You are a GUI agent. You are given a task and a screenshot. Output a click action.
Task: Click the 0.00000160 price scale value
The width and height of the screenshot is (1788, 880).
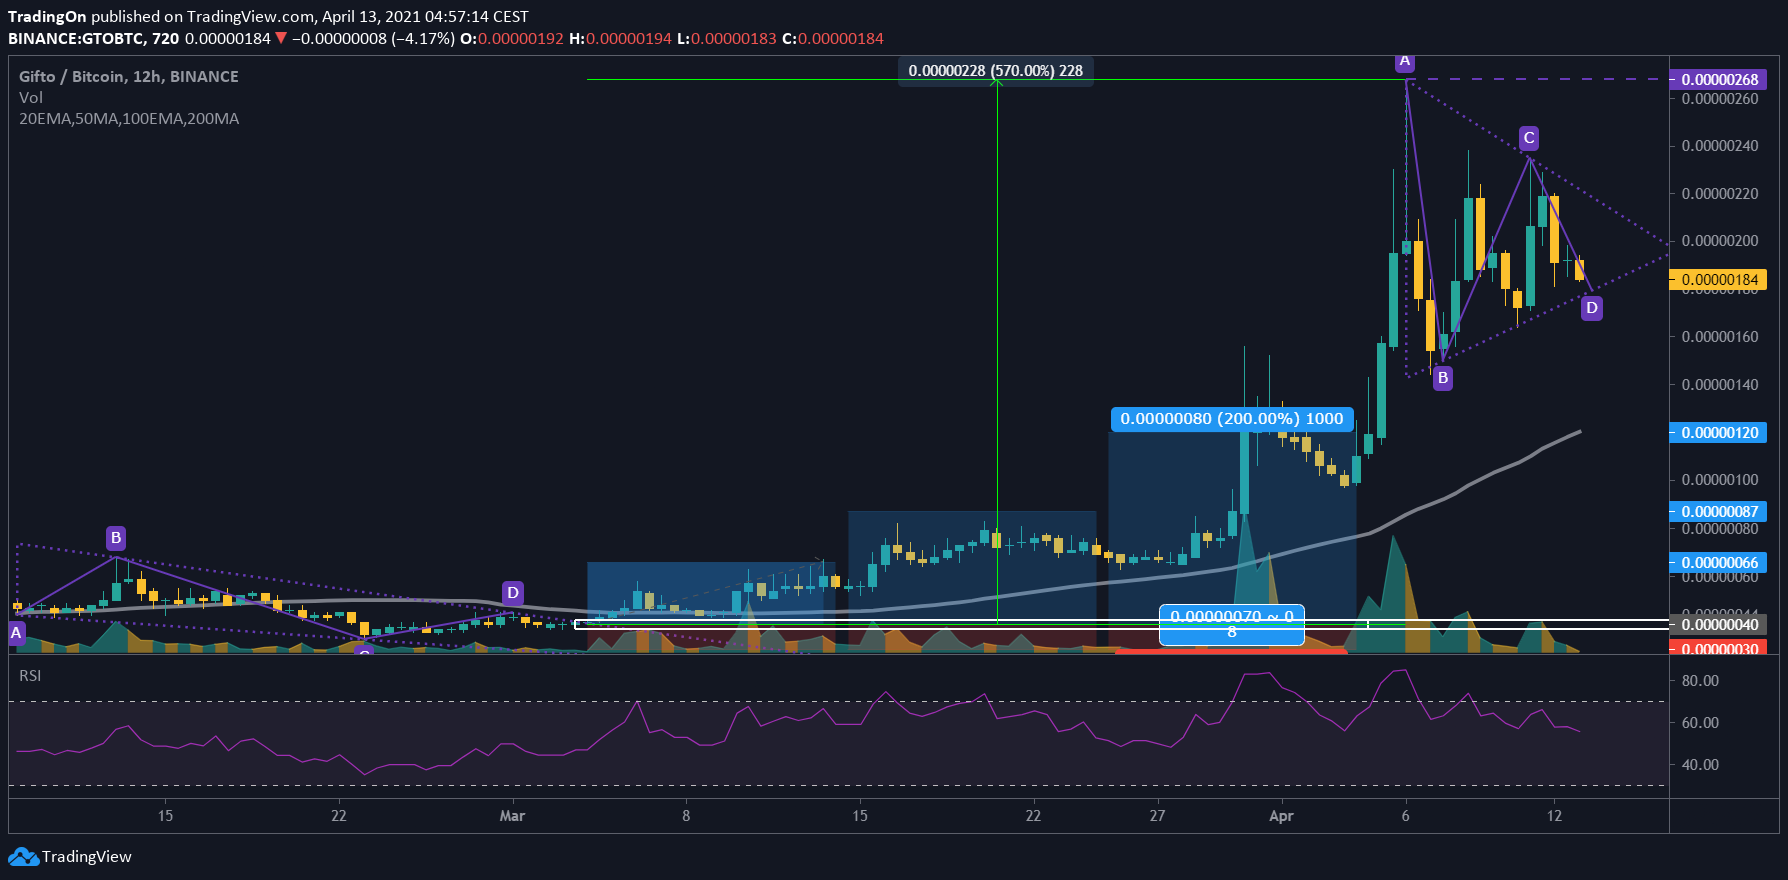(1720, 337)
